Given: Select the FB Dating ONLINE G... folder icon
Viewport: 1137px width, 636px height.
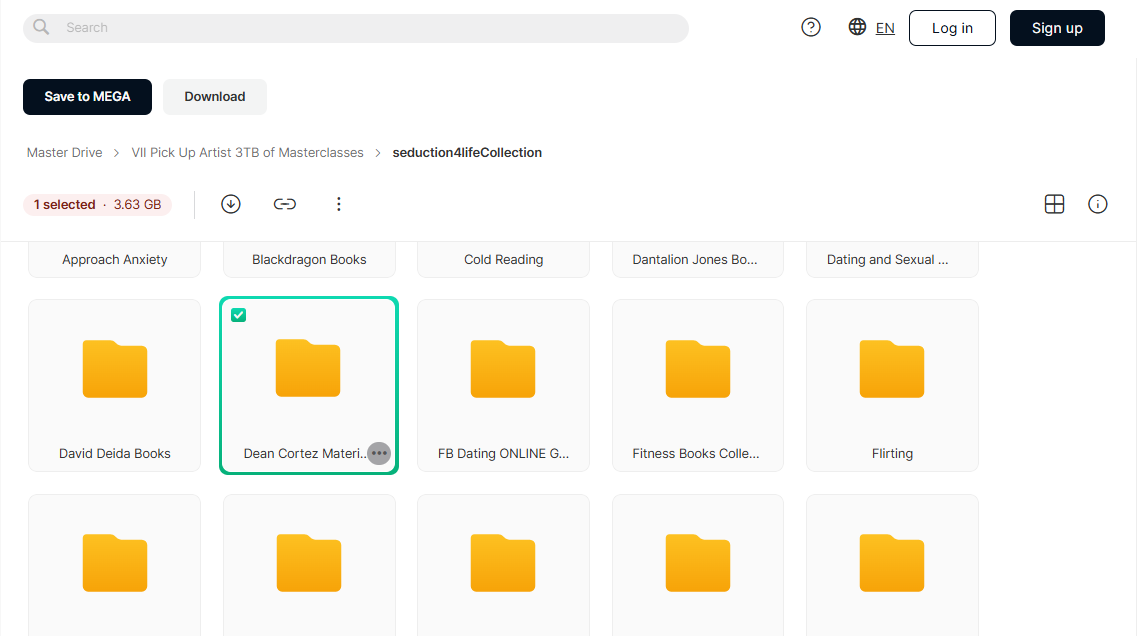Looking at the screenshot, I should point(503,369).
